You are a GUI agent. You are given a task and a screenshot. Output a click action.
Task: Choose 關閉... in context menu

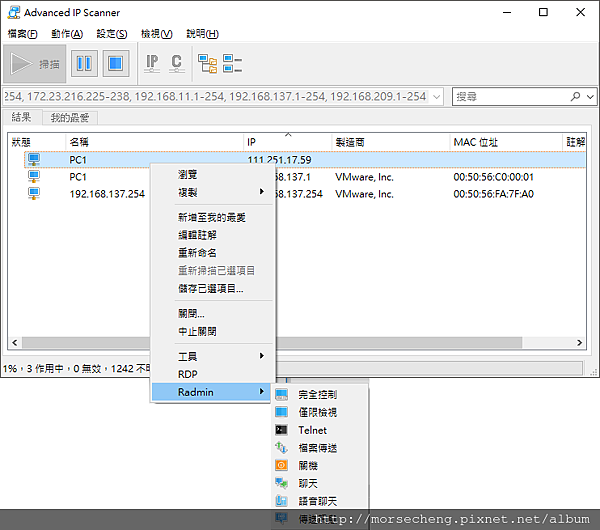(213, 313)
